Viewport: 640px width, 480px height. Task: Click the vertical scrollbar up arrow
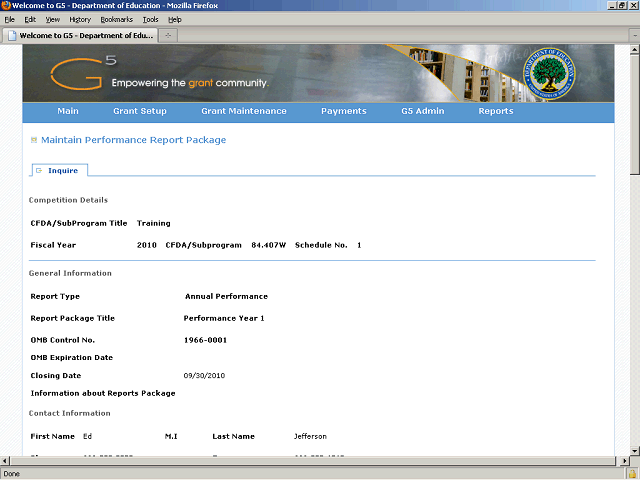(635, 50)
